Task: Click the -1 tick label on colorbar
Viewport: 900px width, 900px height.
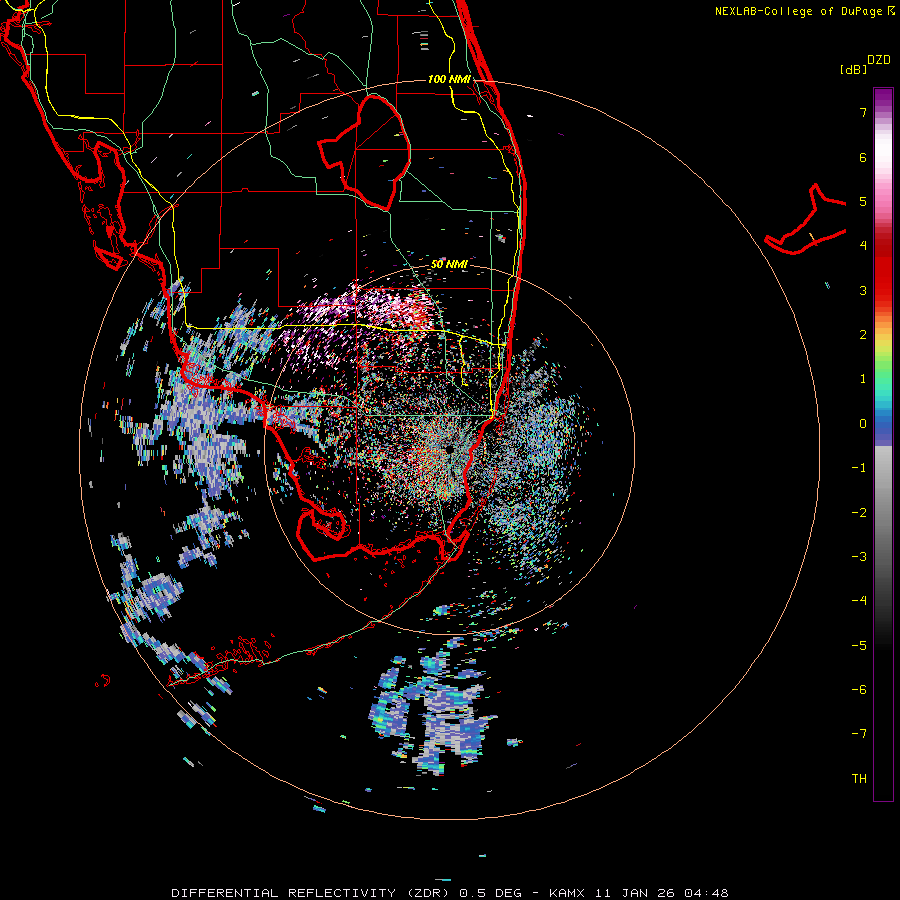Action: coord(859,468)
